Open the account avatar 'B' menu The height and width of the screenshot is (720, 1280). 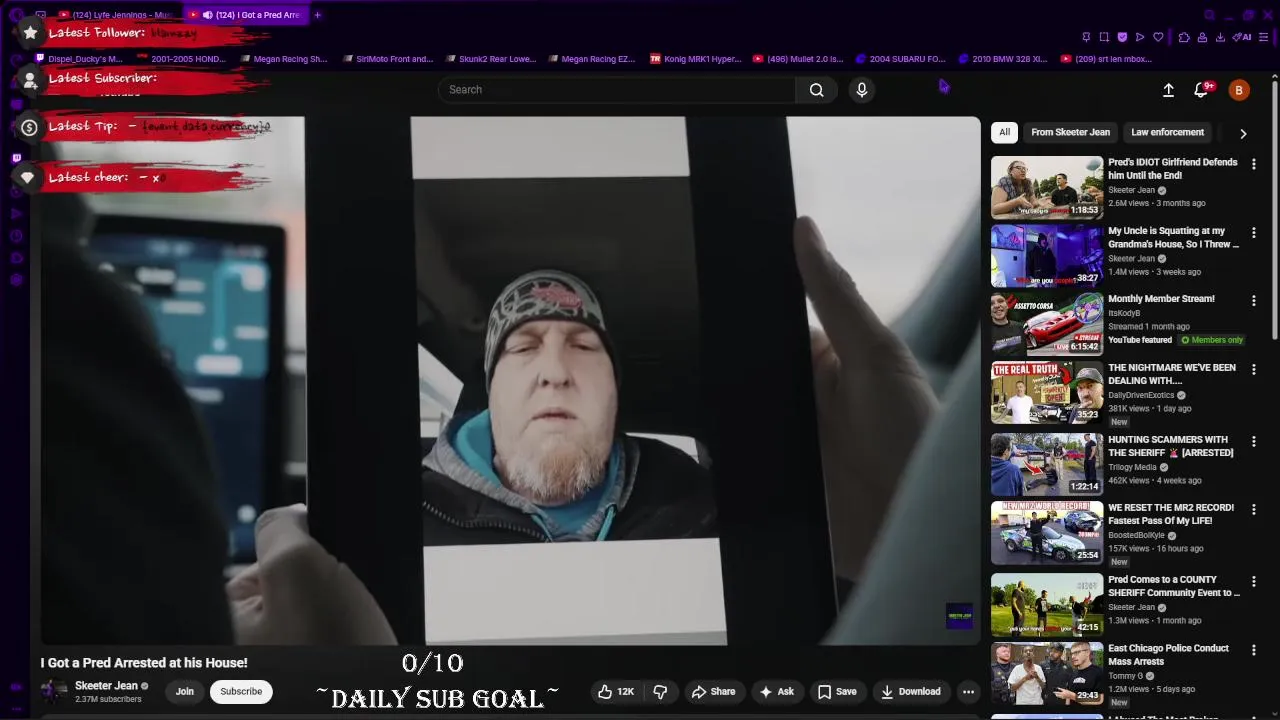[x=1239, y=90]
